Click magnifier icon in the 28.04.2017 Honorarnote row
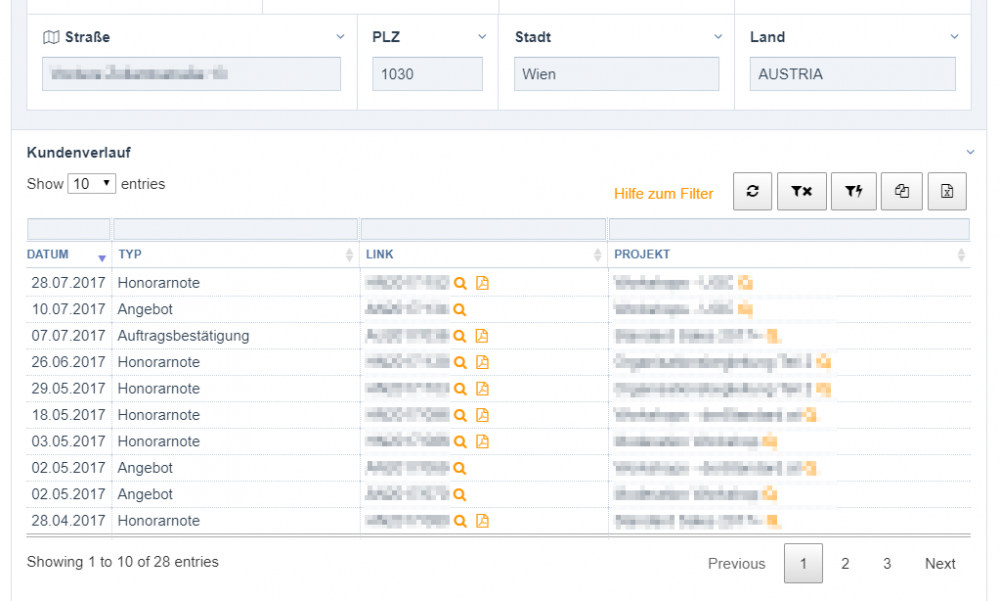 (460, 521)
